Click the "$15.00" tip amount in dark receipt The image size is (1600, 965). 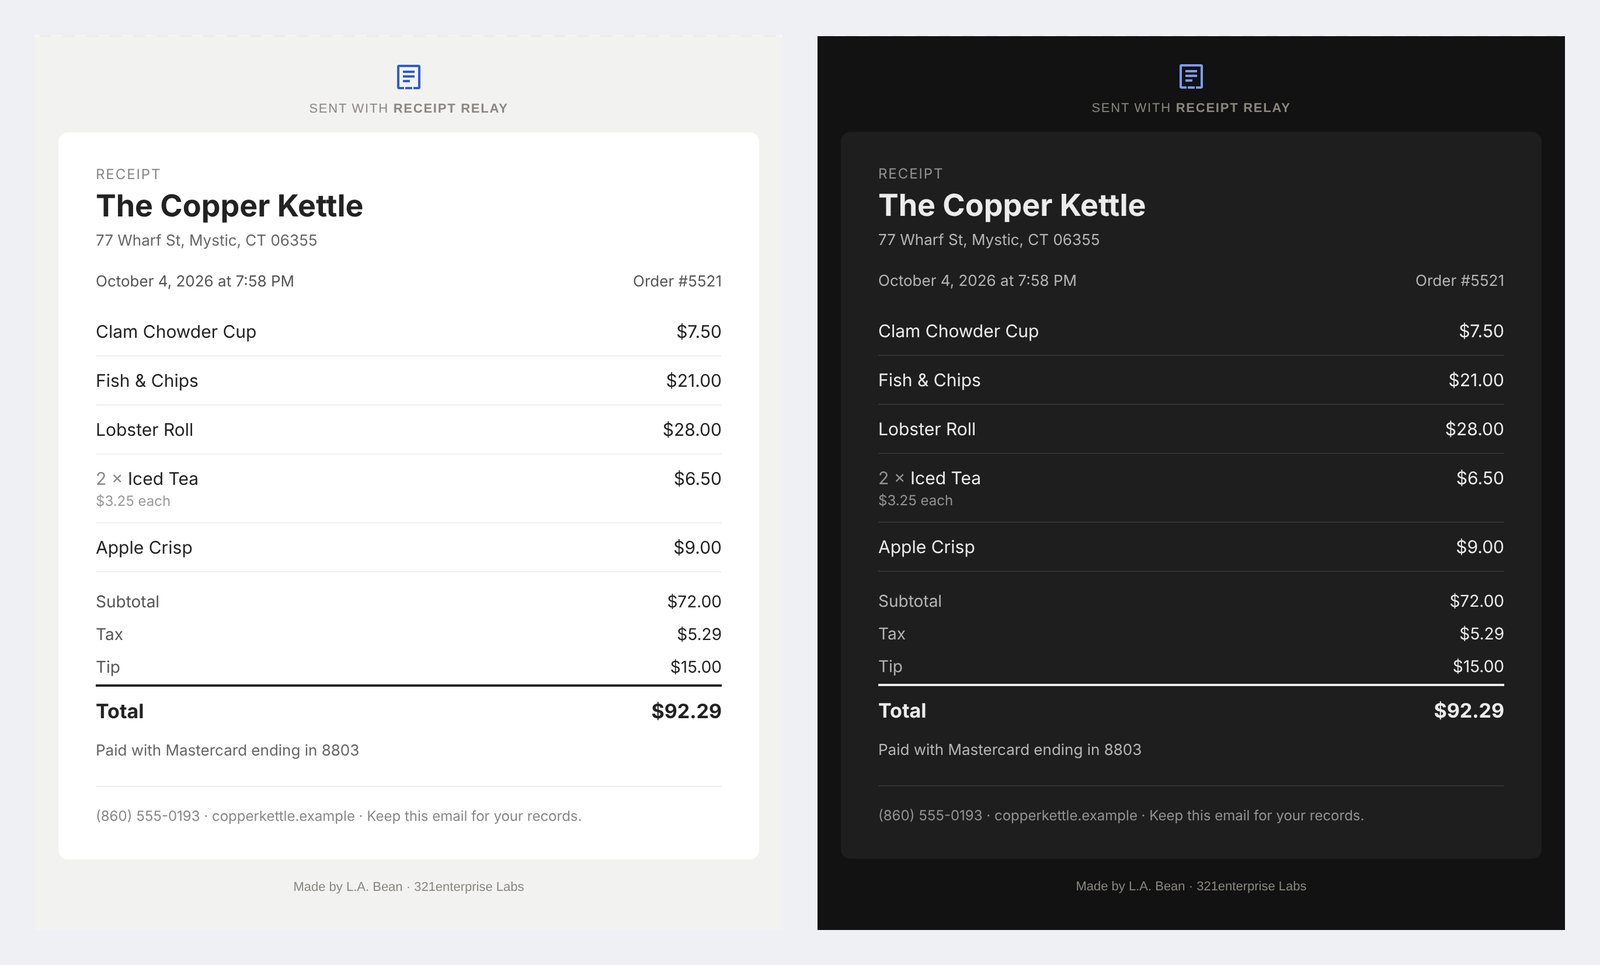click(x=1478, y=666)
